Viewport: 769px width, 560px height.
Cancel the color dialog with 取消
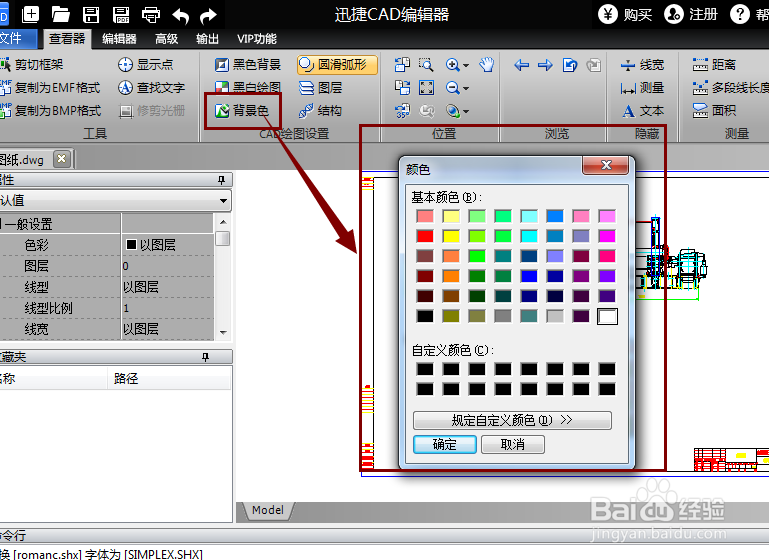coord(513,445)
